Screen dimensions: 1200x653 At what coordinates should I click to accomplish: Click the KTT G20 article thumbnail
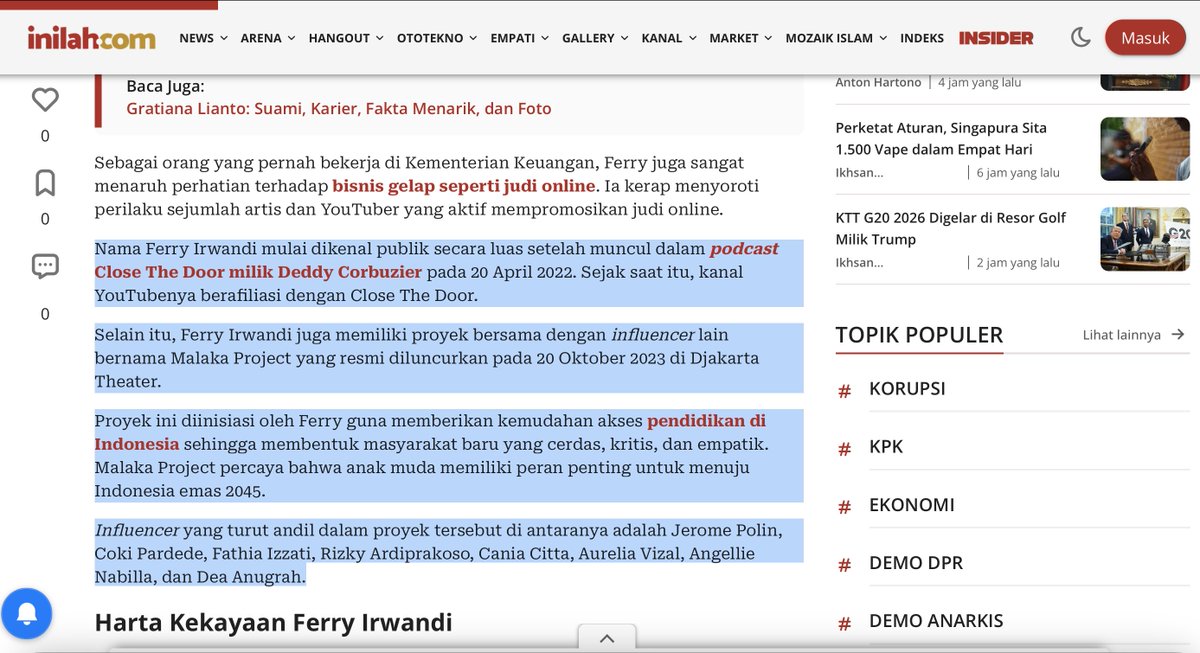pos(1145,238)
